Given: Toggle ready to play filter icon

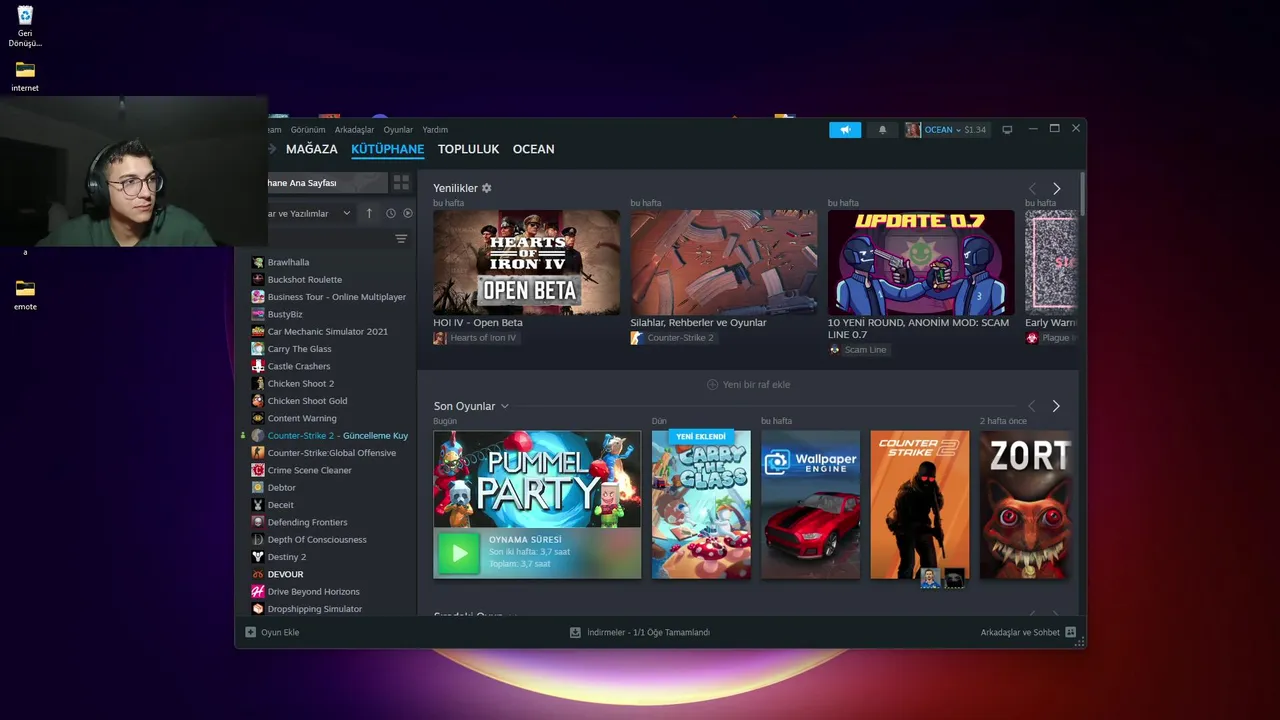Looking at the screenshot, I should pos(408,213).
